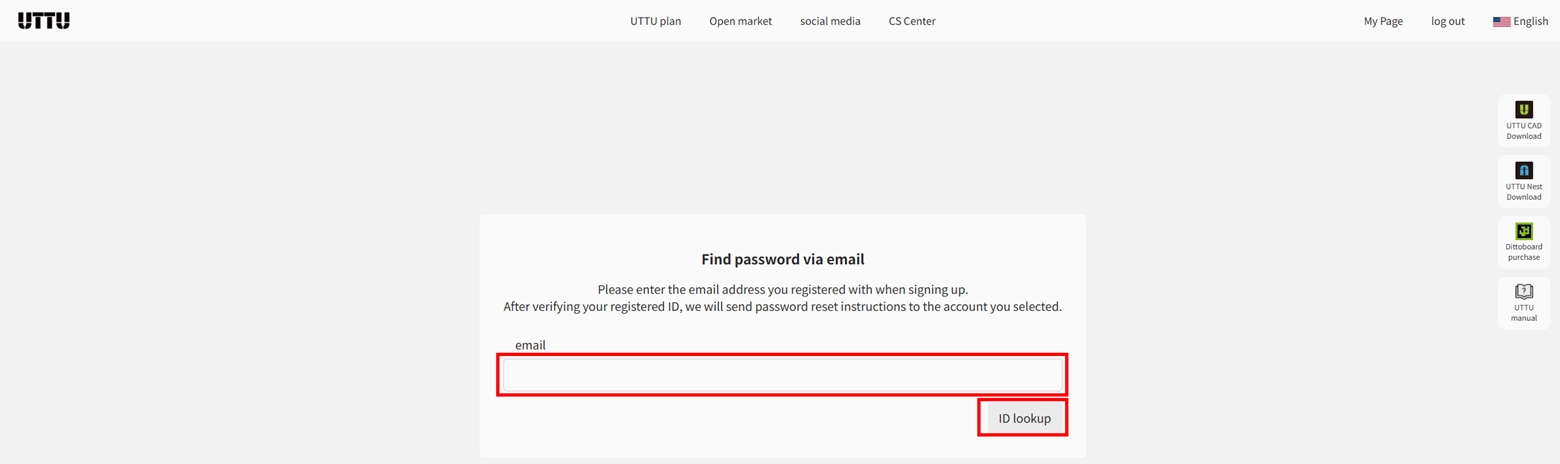Click the log out link
This screenshot has width=1560, height=464.
click(x=1448, y=21)
